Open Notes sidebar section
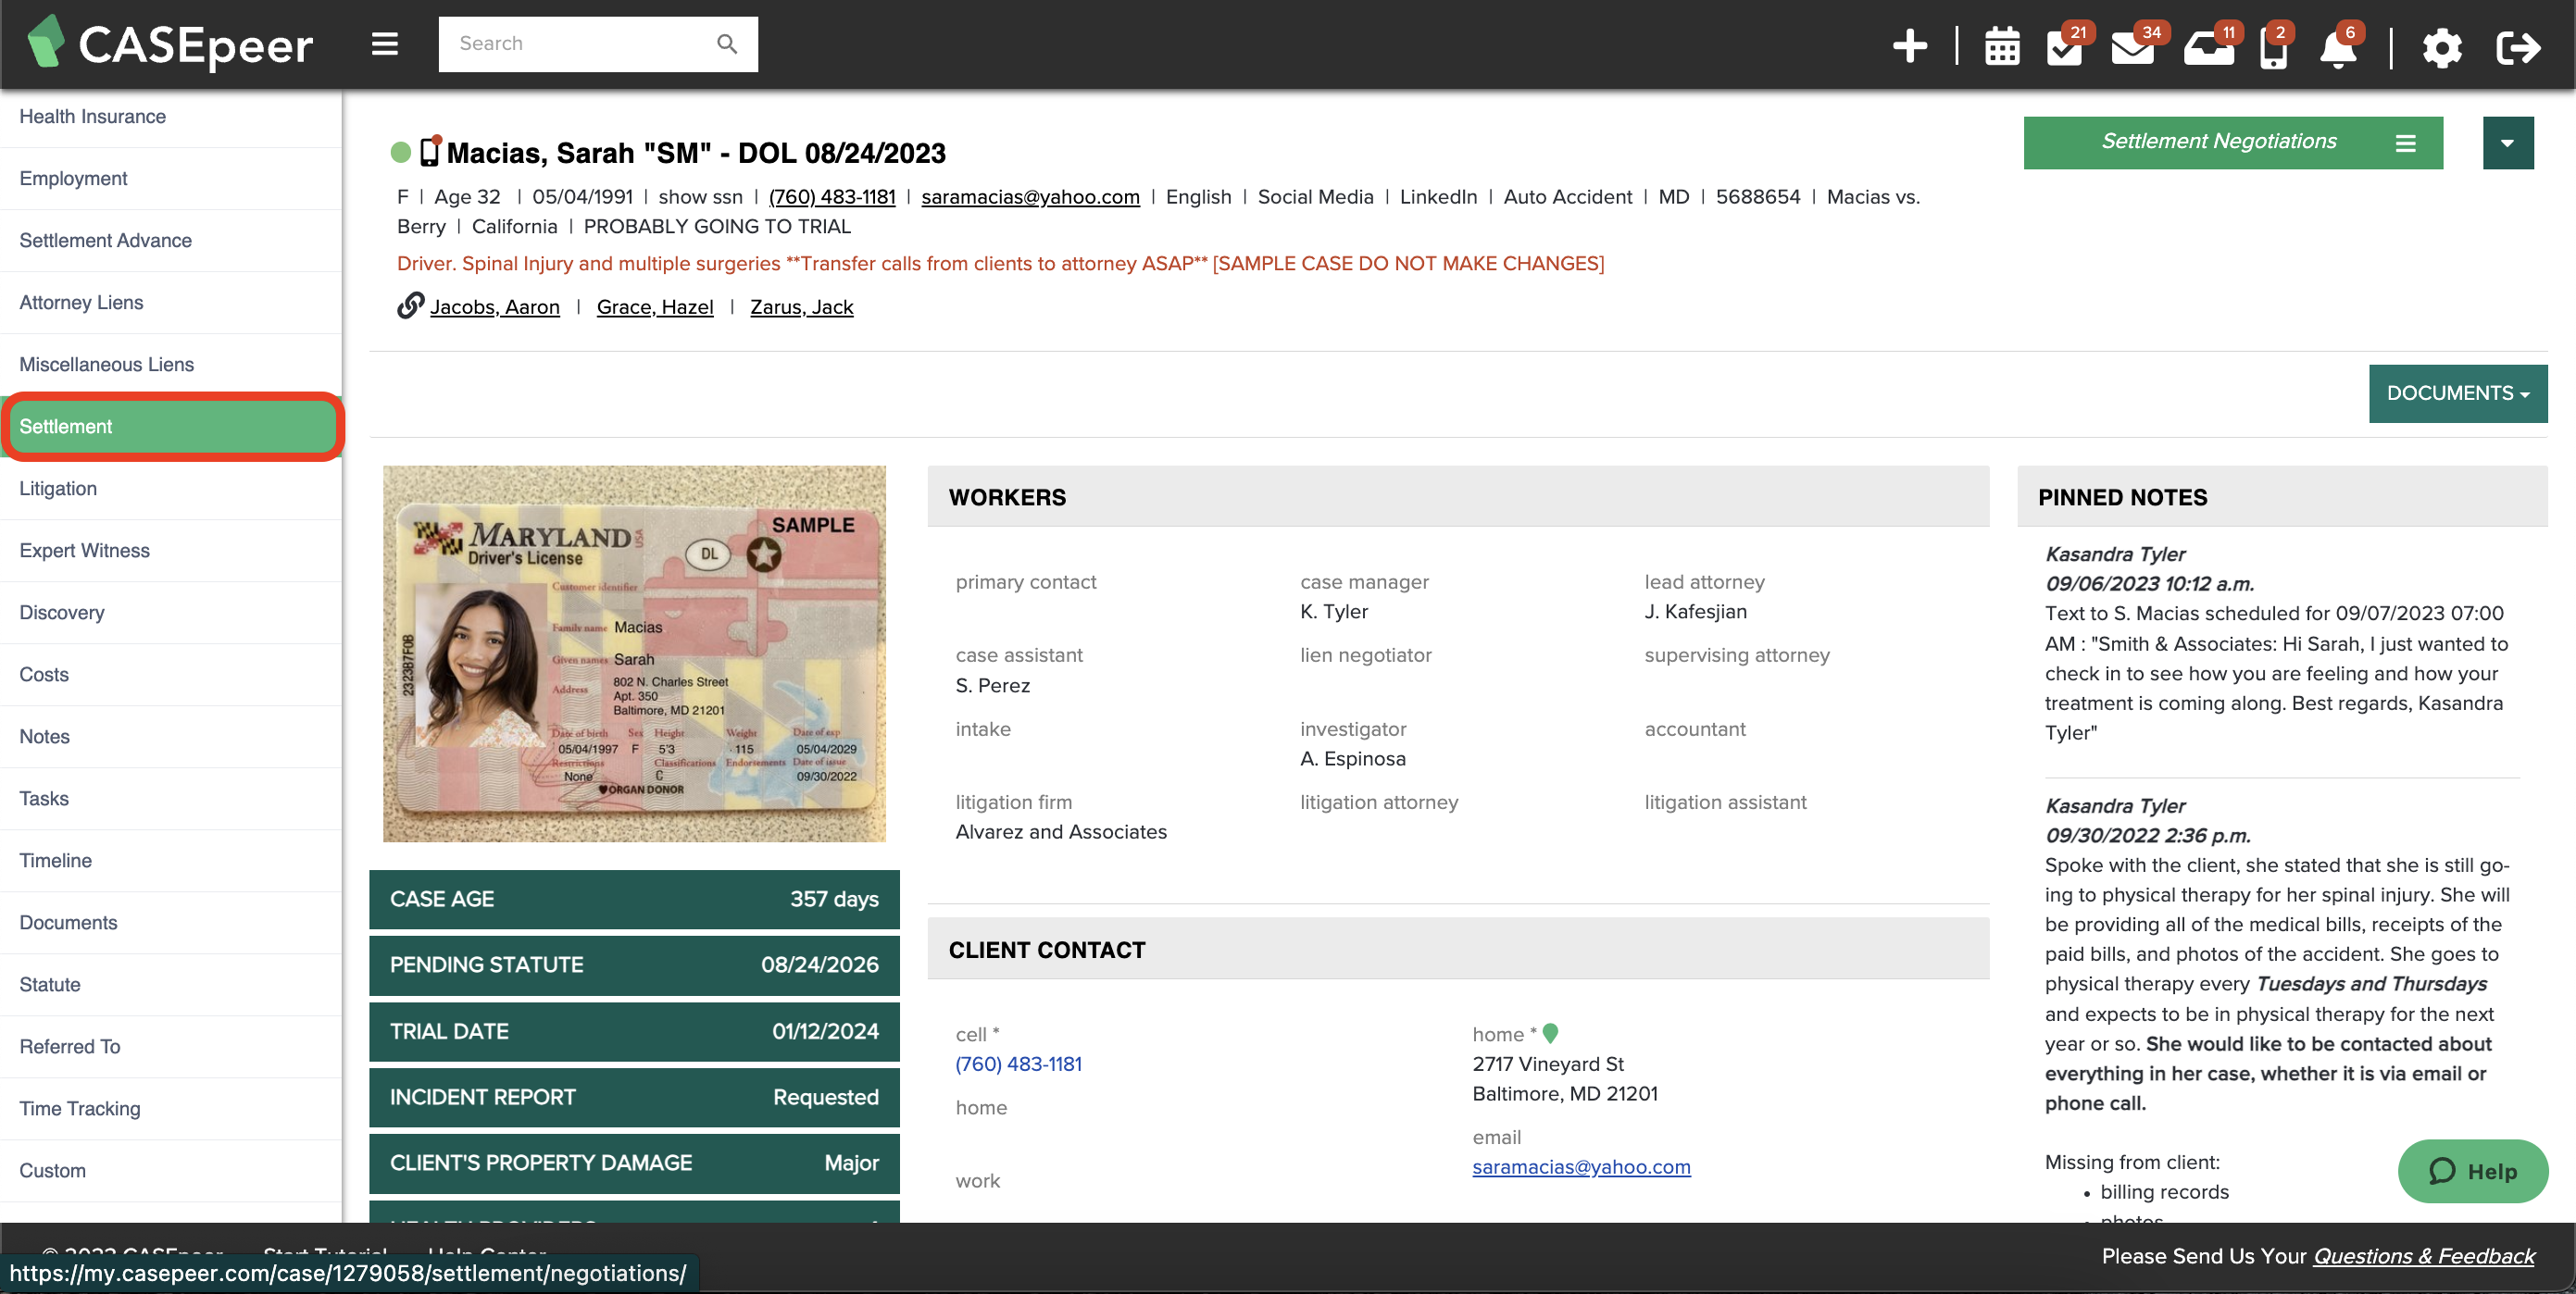Viewport: 2576px width, 1294px height. coord(171,736)
